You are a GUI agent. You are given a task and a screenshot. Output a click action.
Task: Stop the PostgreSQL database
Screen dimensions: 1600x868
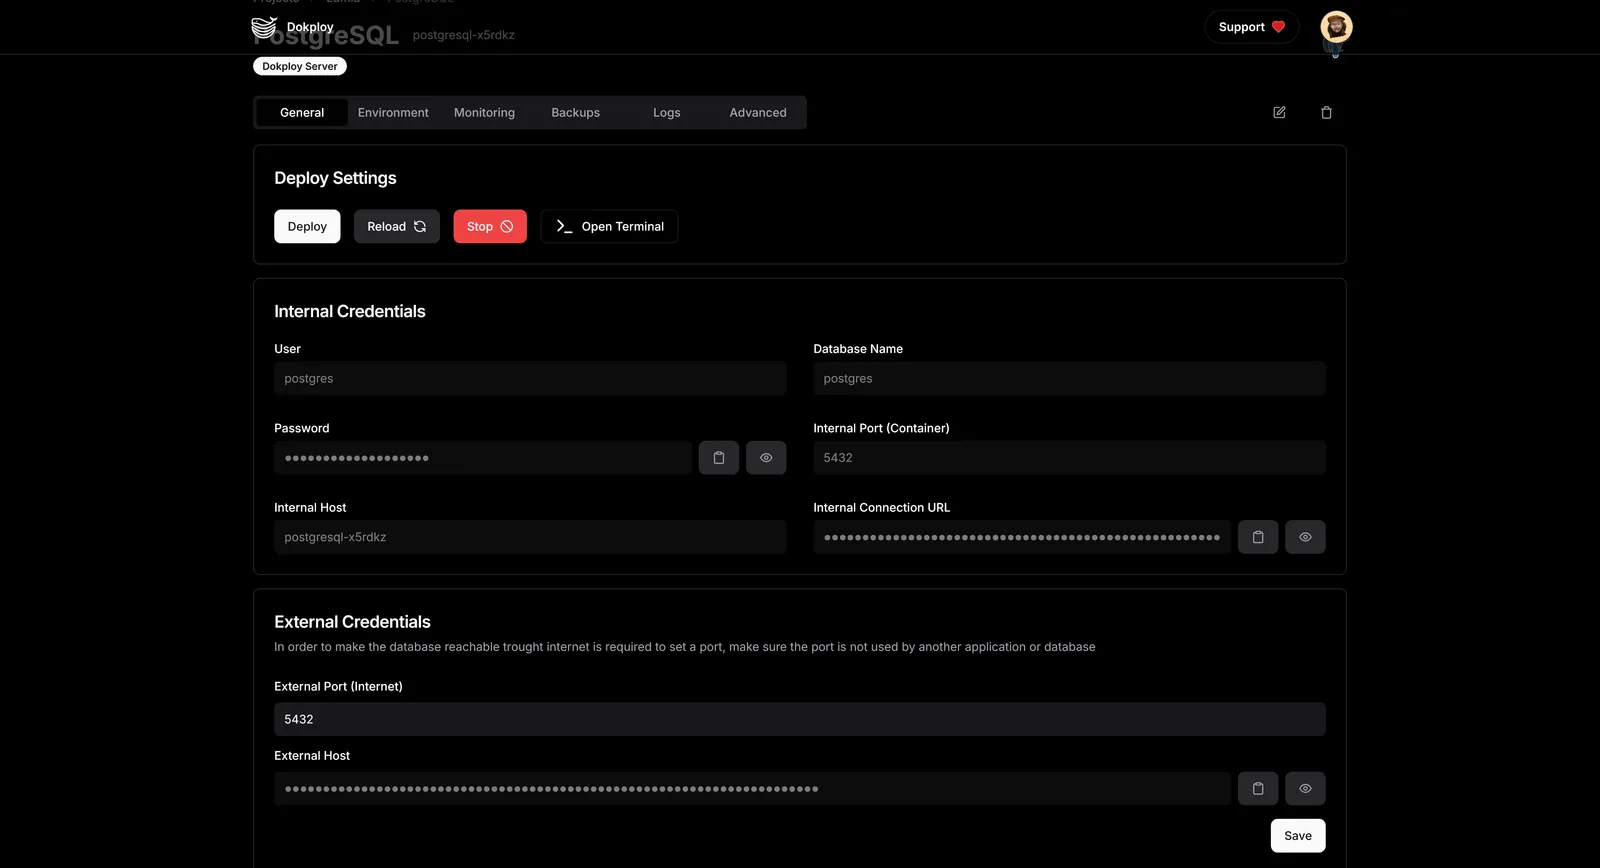click(x=489, y=227)
